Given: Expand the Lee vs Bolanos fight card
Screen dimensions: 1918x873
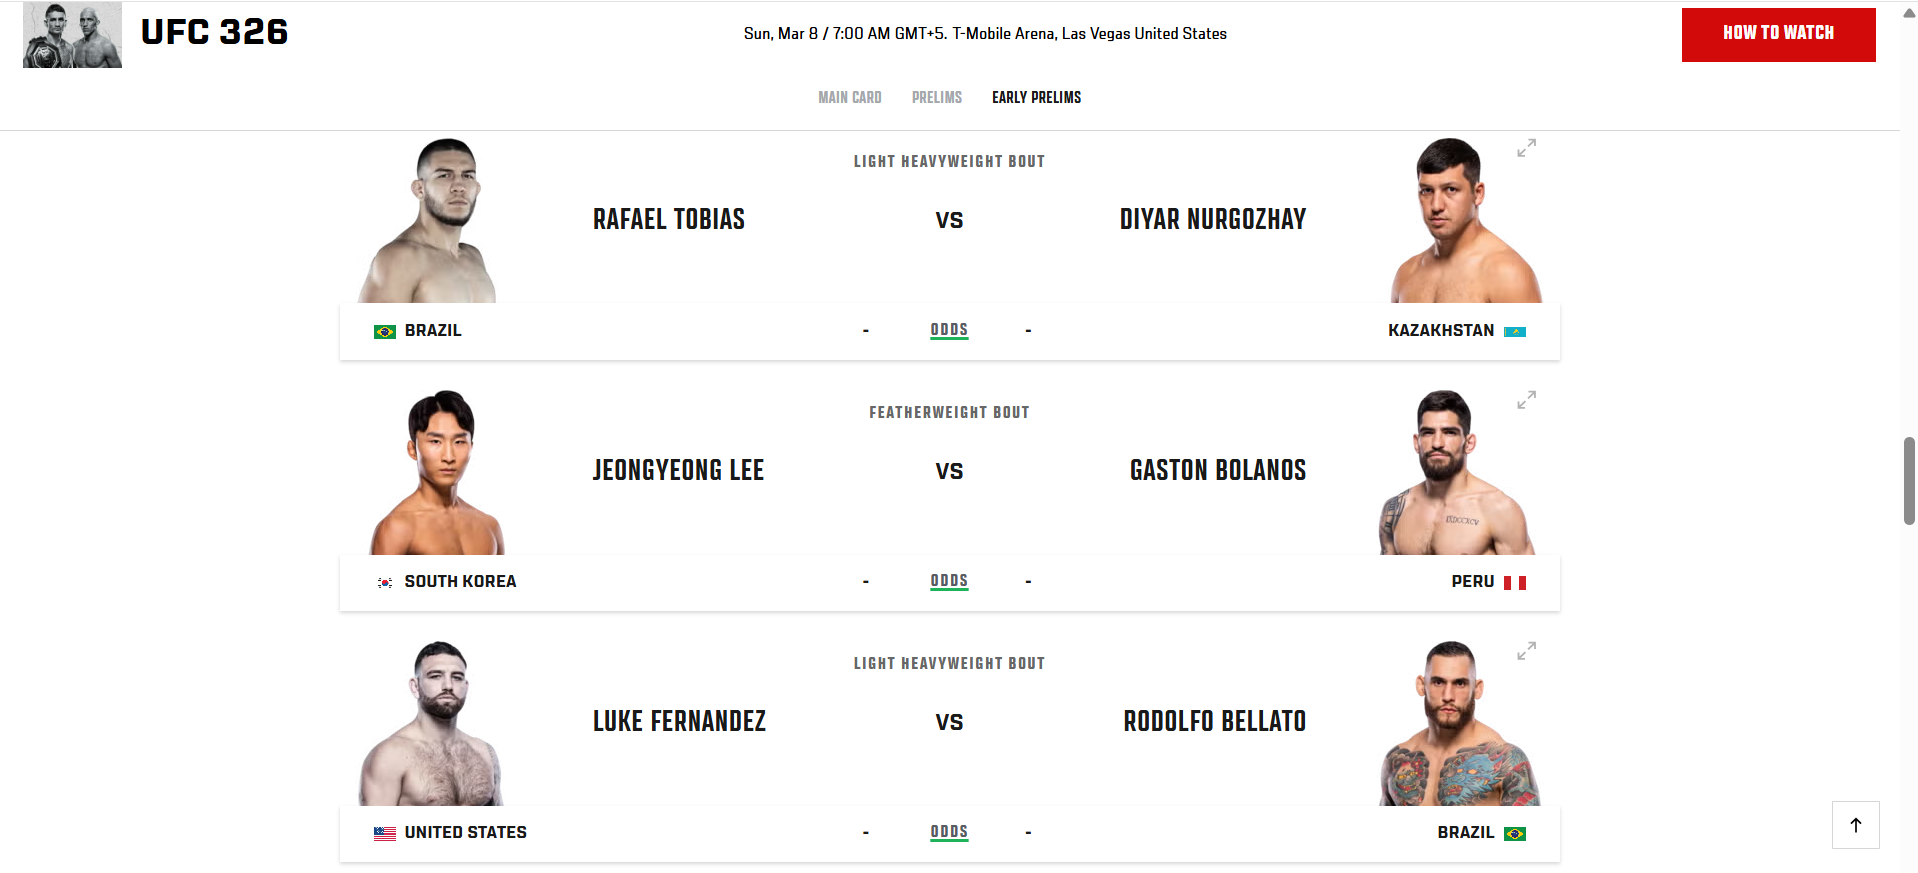Looking at the screenshot, I should point(1526,400).
